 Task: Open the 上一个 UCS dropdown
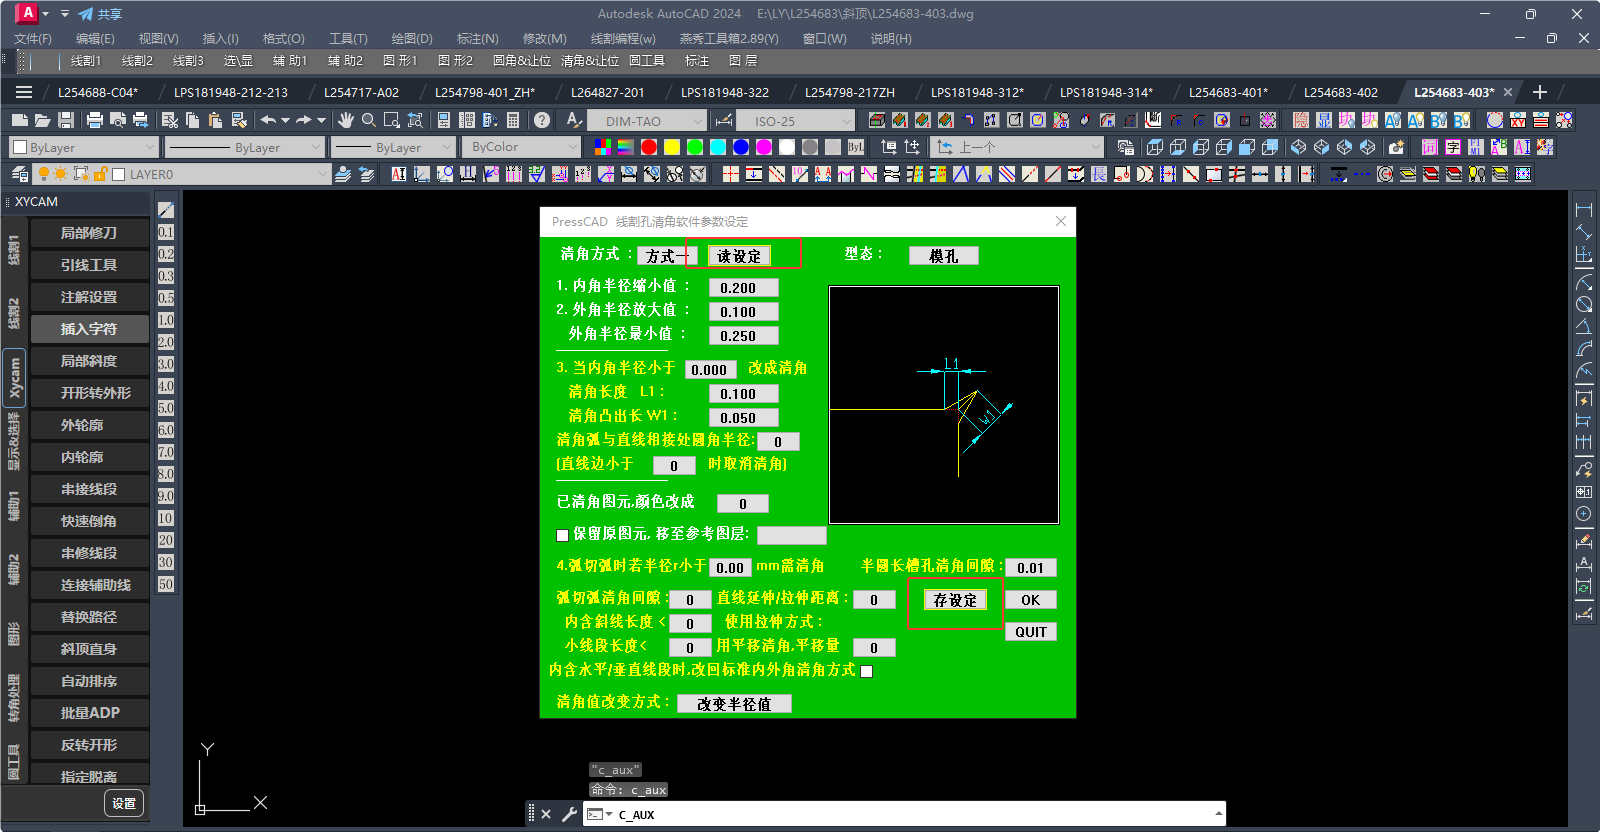[1017, 147]
